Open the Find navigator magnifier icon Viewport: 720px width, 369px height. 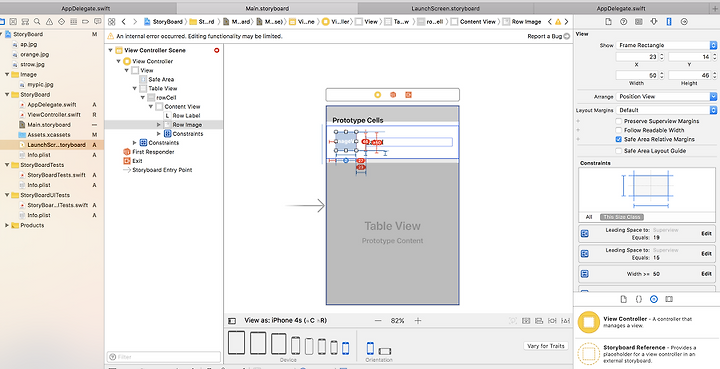click(x=37, y=22)
